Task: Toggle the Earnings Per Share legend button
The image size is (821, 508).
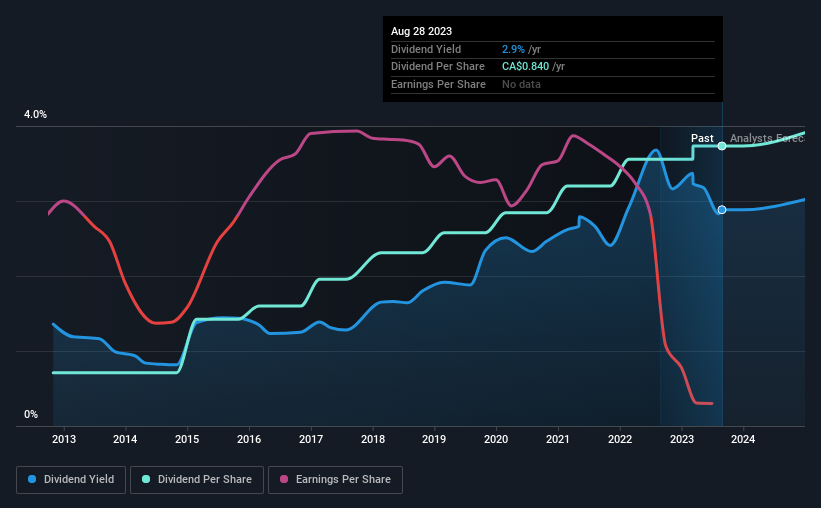Action: click(x=335, y=480)
